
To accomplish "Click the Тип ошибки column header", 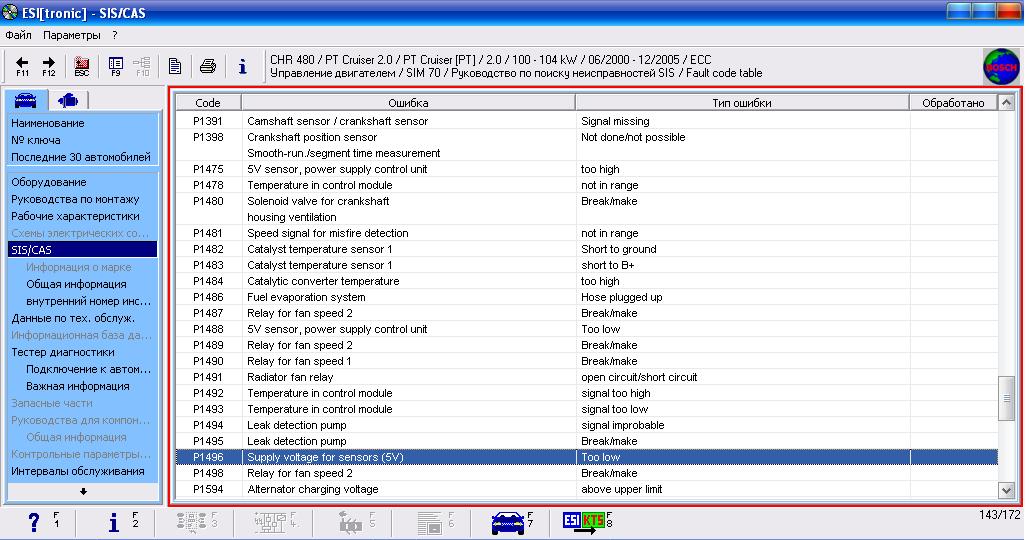I will tap(742, 102).
